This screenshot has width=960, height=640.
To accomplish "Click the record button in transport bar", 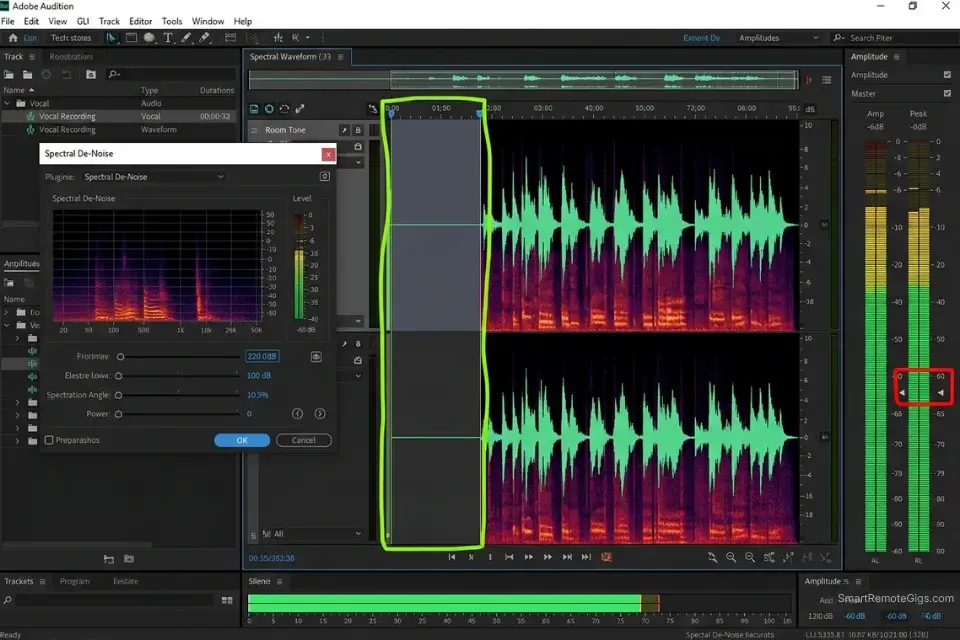I will click(606, 557).
